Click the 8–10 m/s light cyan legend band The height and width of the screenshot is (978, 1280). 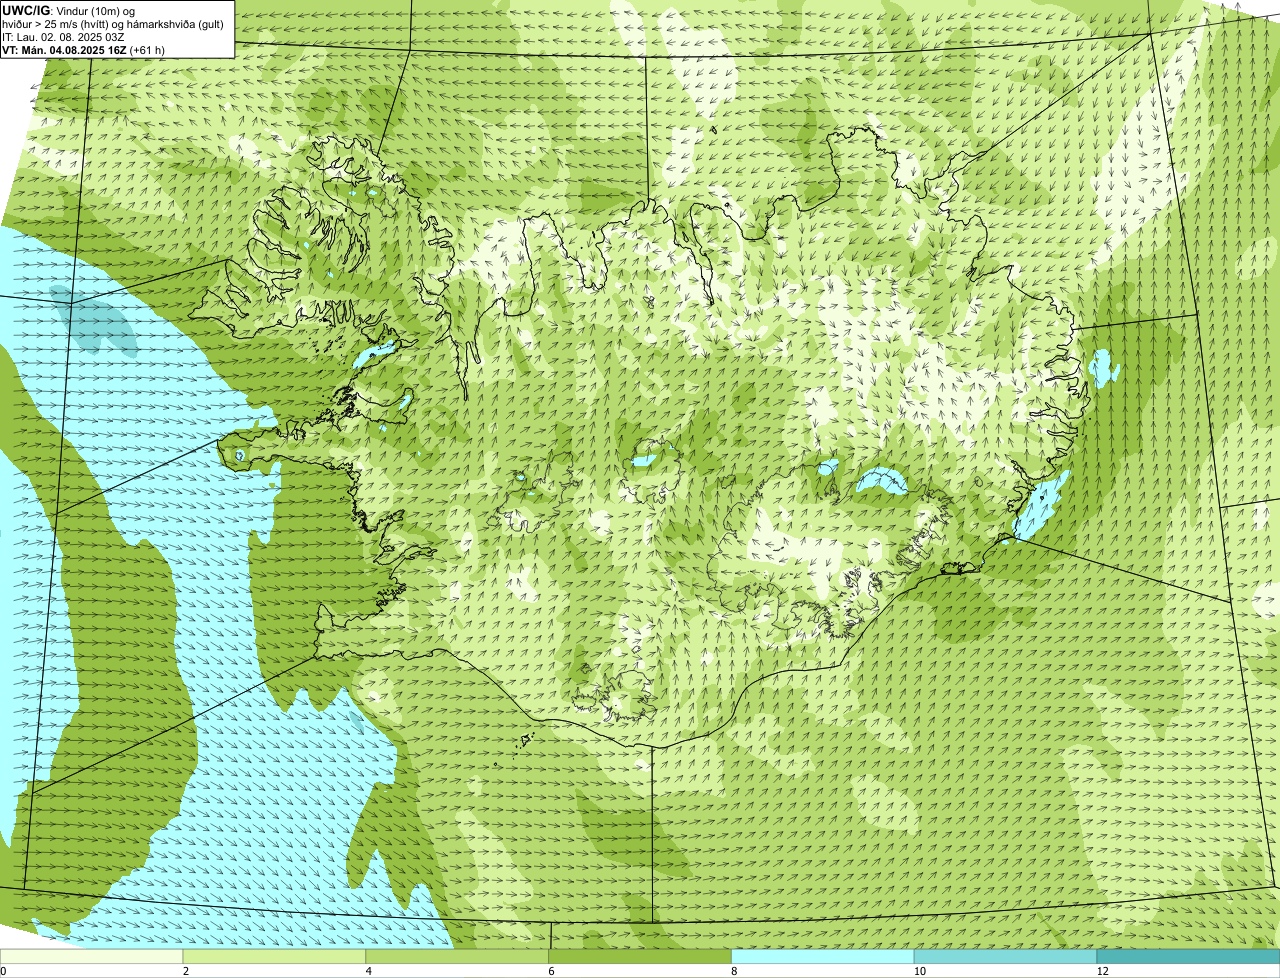point(823,957)
